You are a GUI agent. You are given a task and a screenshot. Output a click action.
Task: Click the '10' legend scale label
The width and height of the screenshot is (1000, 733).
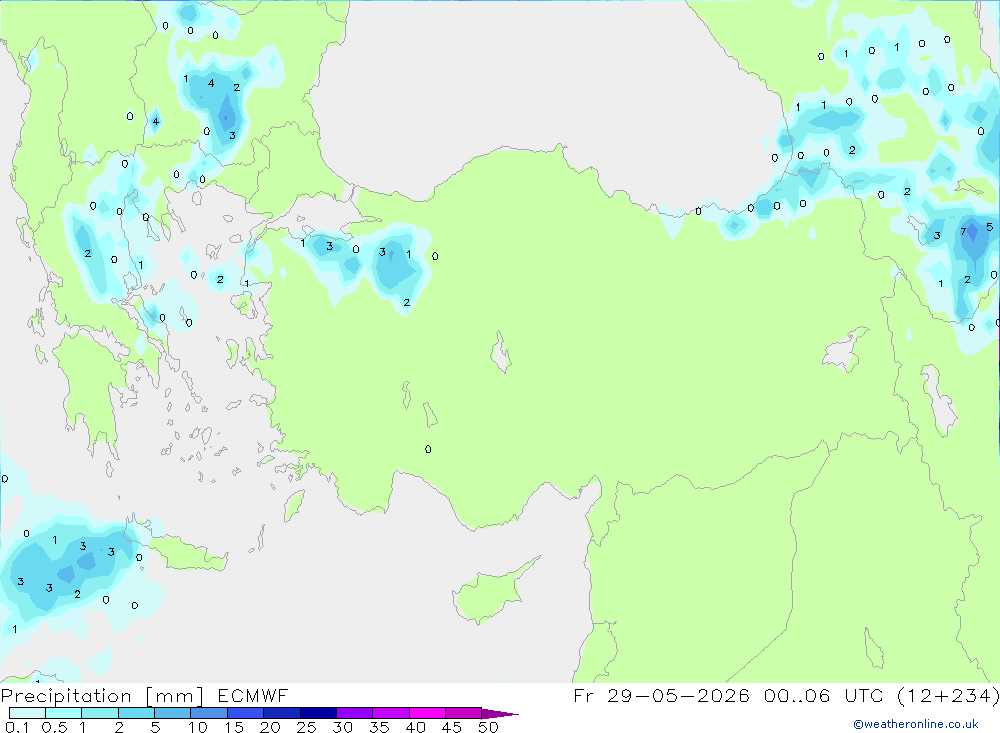197,727
